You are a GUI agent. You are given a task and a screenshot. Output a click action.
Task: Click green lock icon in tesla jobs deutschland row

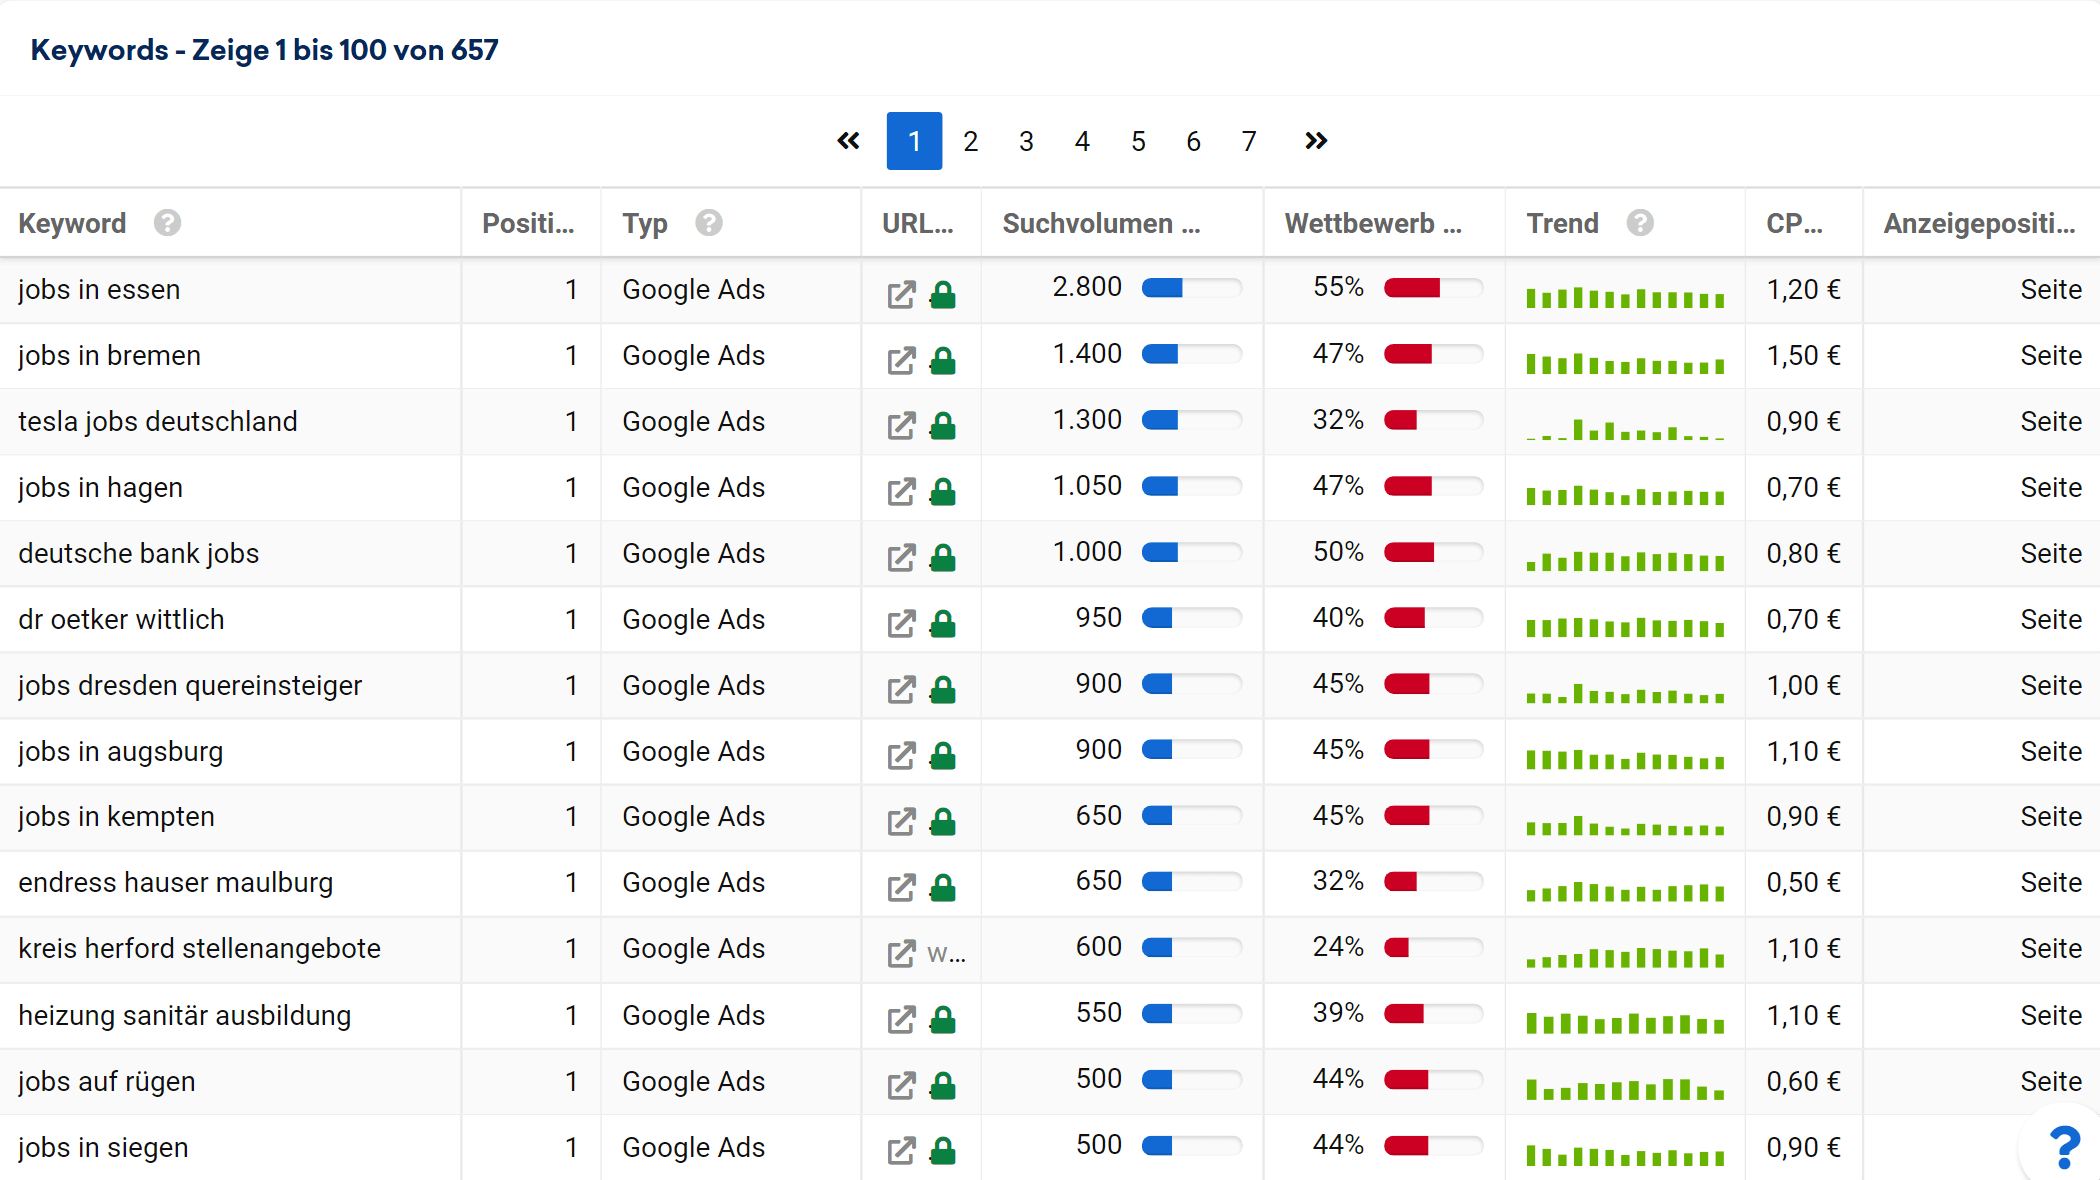click(942, 426)
